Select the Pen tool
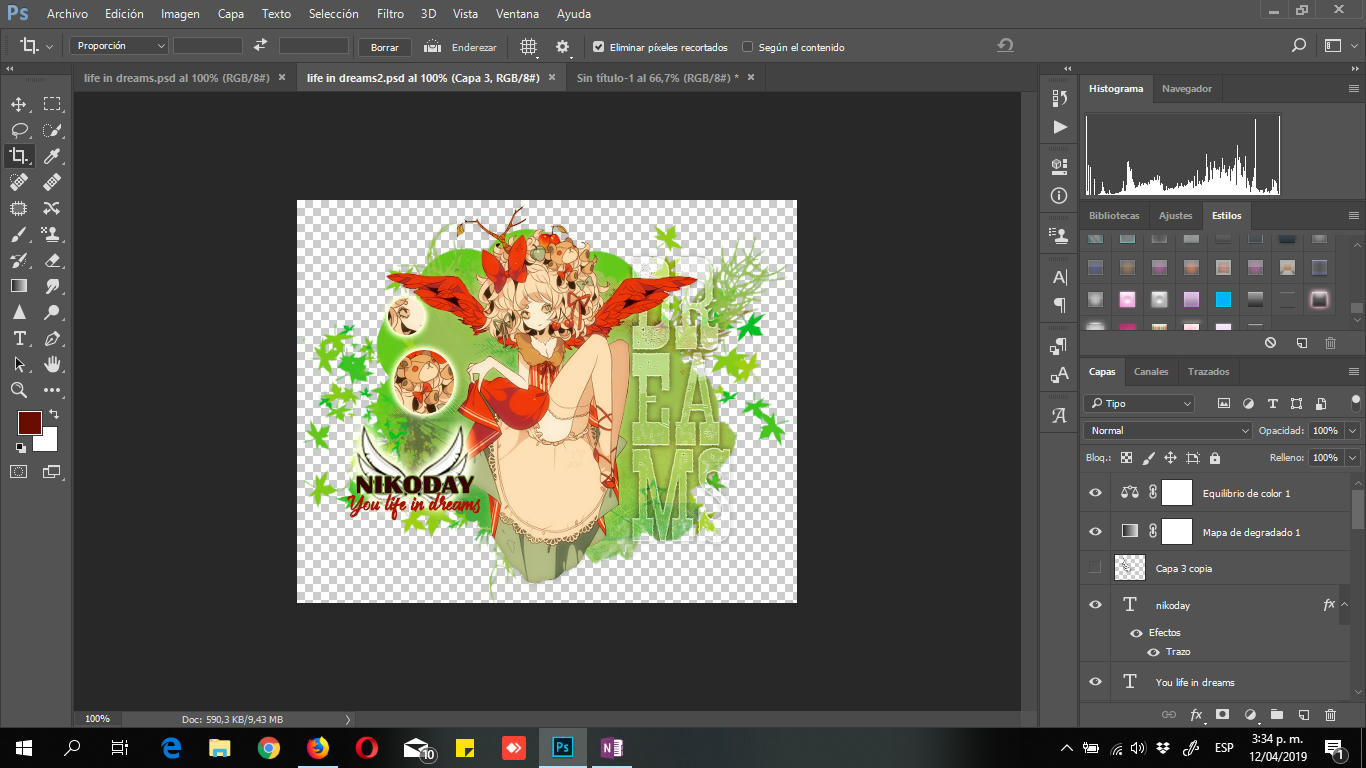 [52, 338]
